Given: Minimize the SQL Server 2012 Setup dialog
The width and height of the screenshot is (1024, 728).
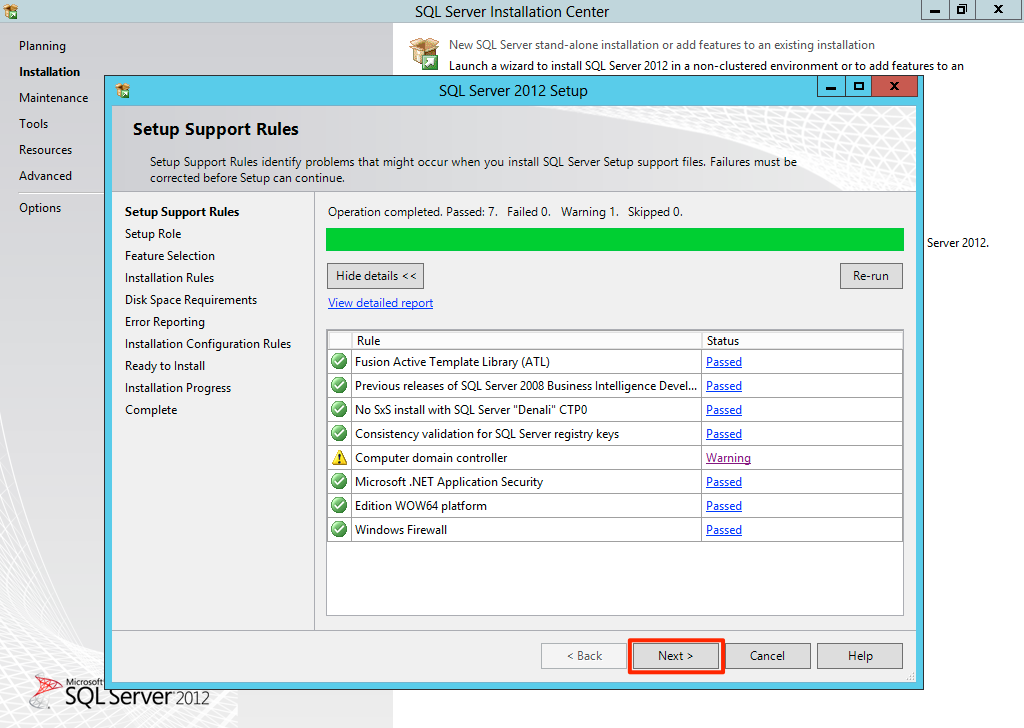Looking at the screenshot, I should 831,87.
